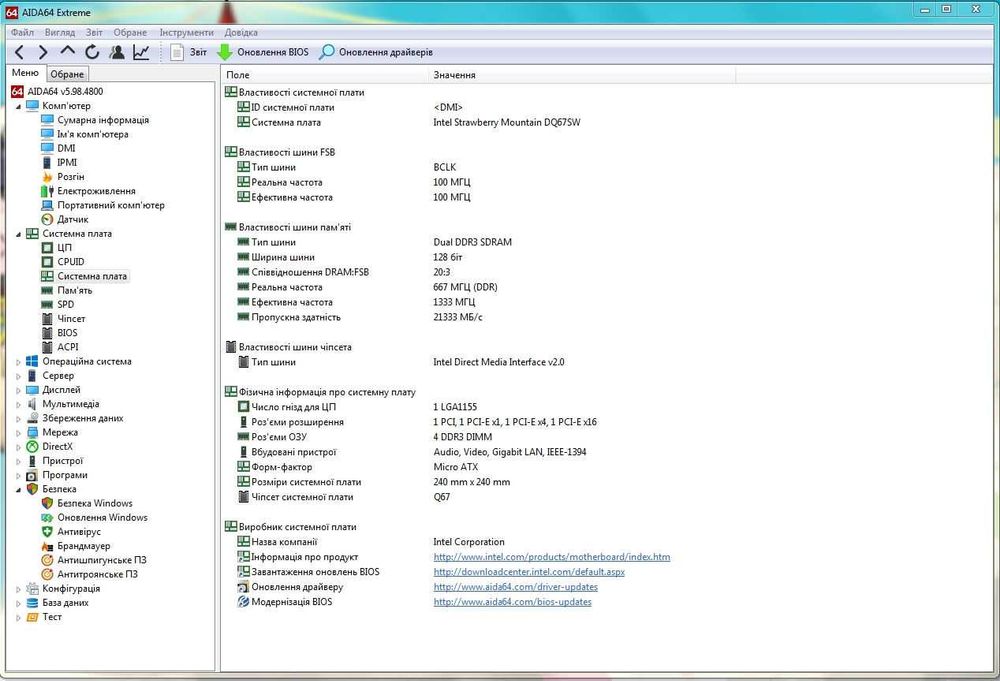
Task: Click Оновлення BIOS toolbar button
Action: pyautogui.click(x=263, y=52)
